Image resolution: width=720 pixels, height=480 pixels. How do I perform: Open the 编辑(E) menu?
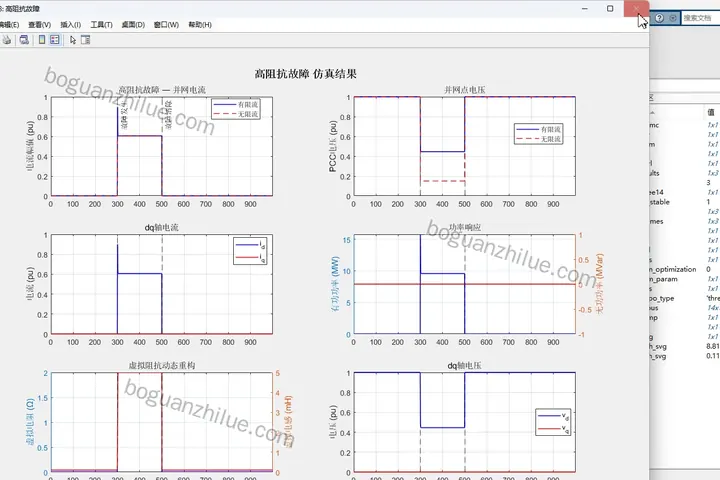click(9, 25)
